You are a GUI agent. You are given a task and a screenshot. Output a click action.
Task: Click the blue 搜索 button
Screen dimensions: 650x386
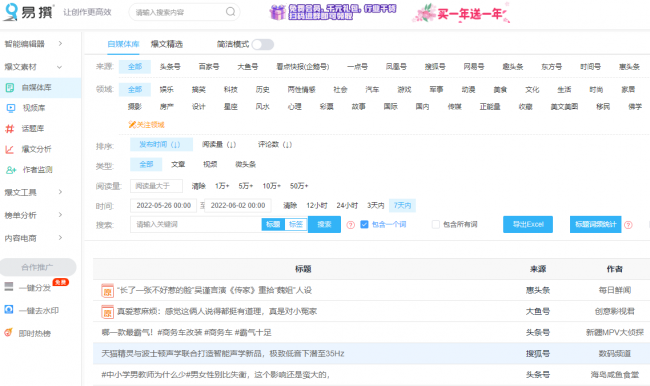coord(324,224)
